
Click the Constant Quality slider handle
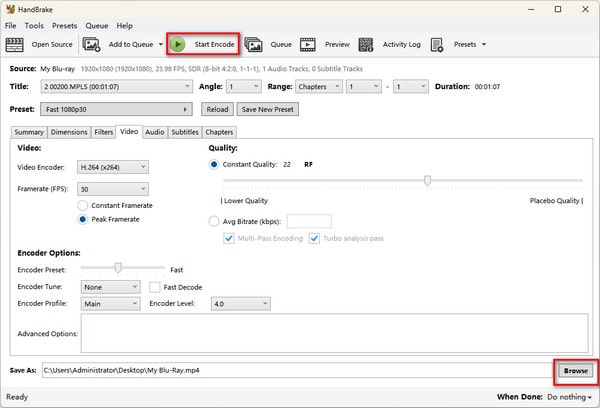click(x=427, y=181)
